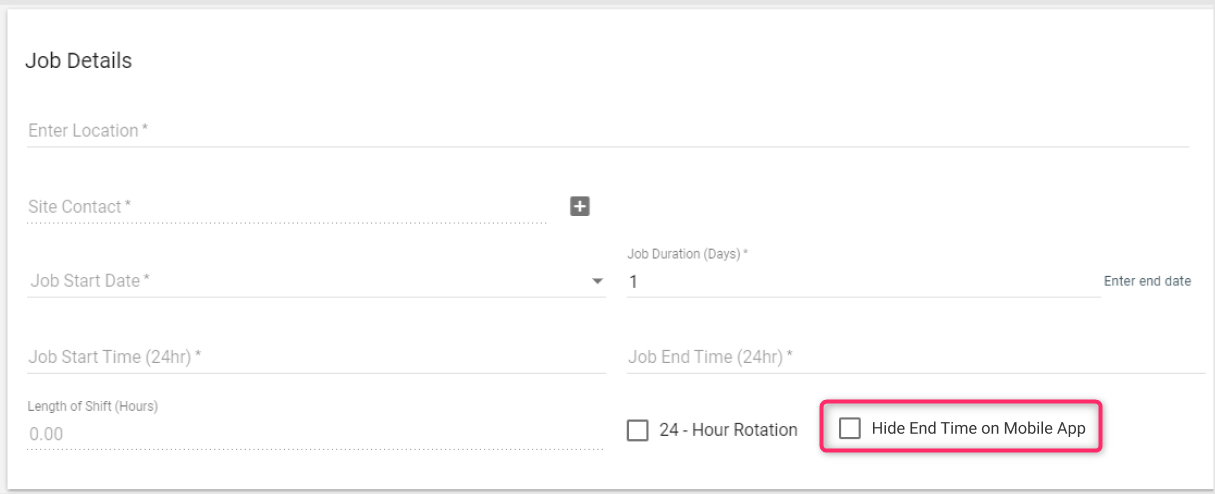The width and height of the screenshot is (1215, 494).
Task: Click the Enter end date link
Action: pyautogui.click(x=1147, y=281)
